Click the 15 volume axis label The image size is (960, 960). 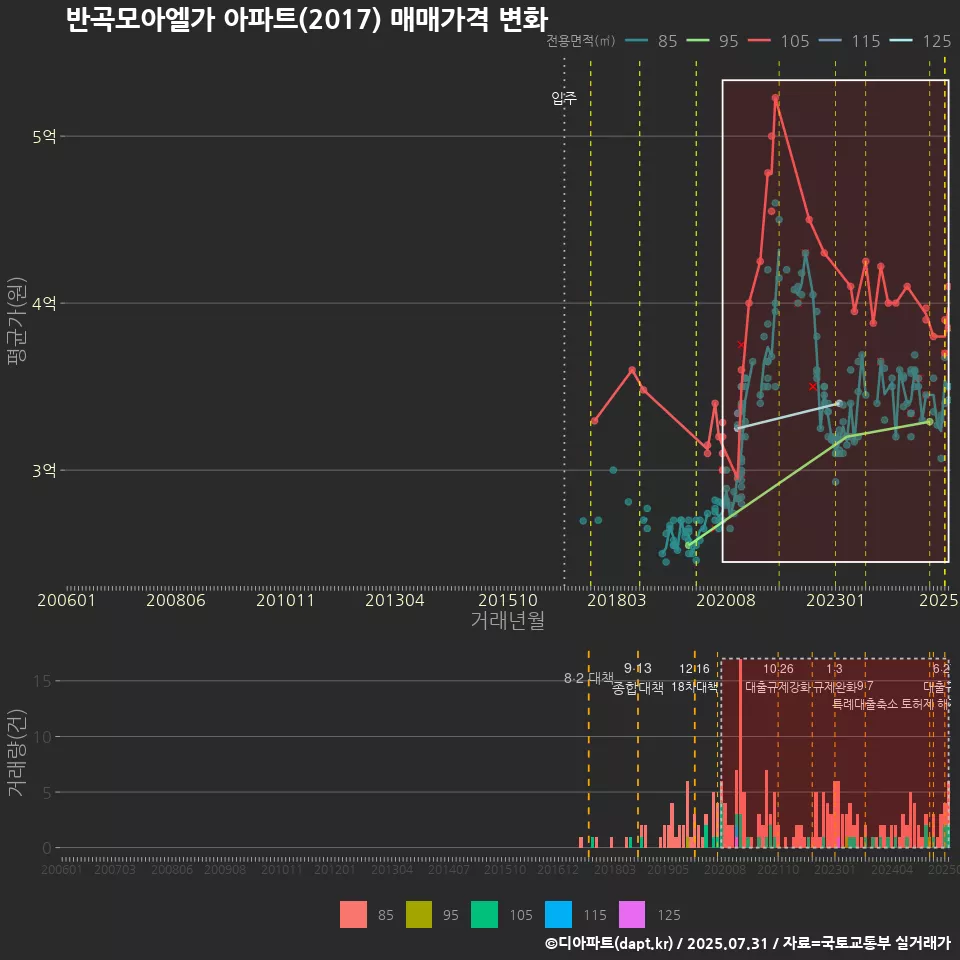click(42, 681)
